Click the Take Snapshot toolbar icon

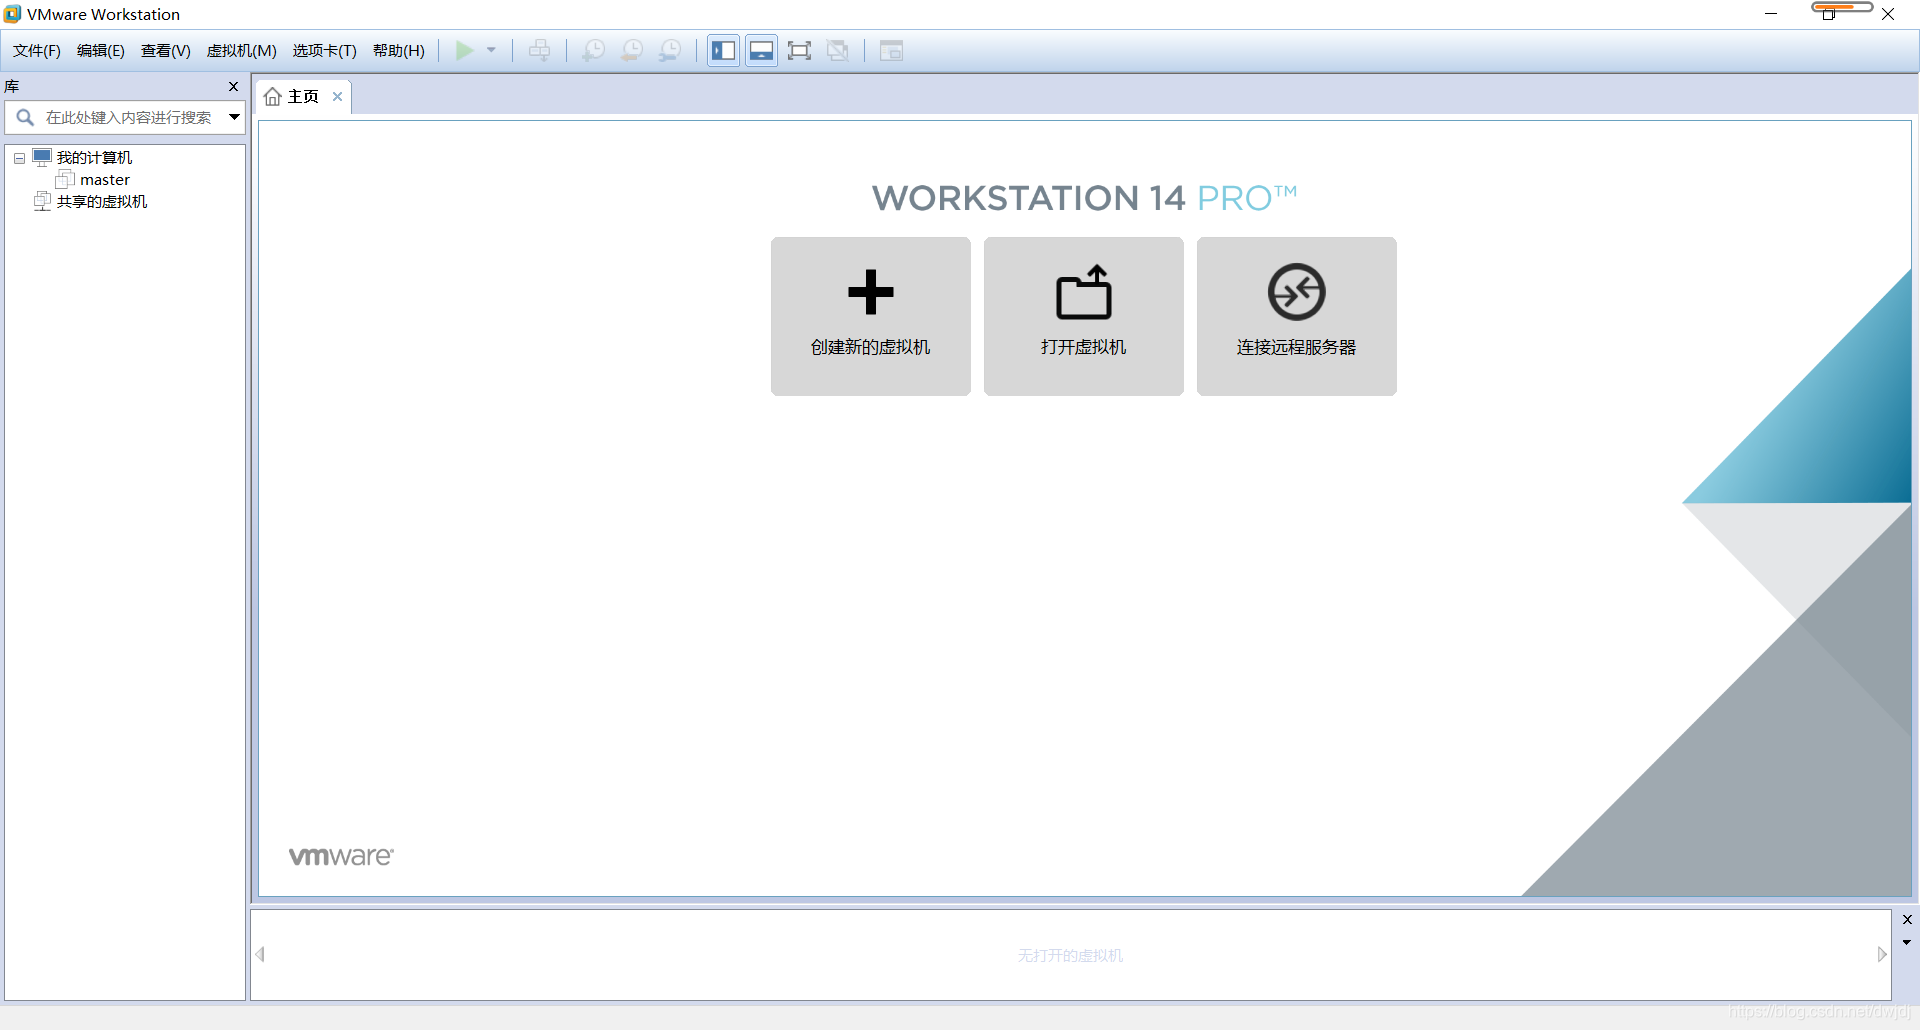(x=593, y=50)
